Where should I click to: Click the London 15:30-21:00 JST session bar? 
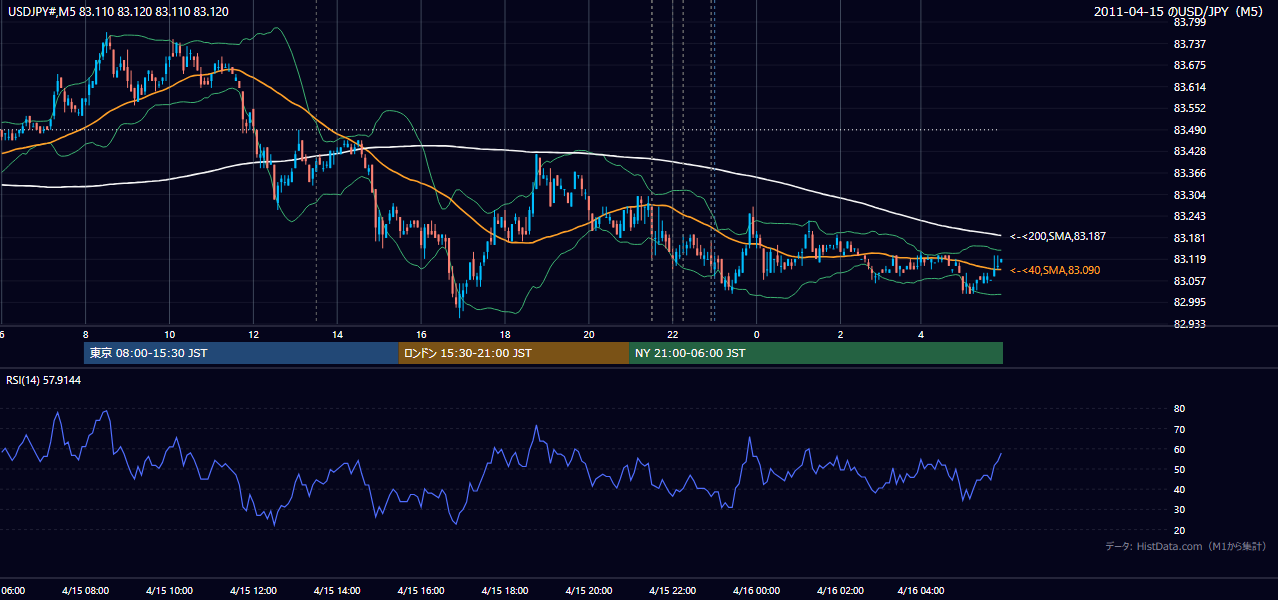514,353
